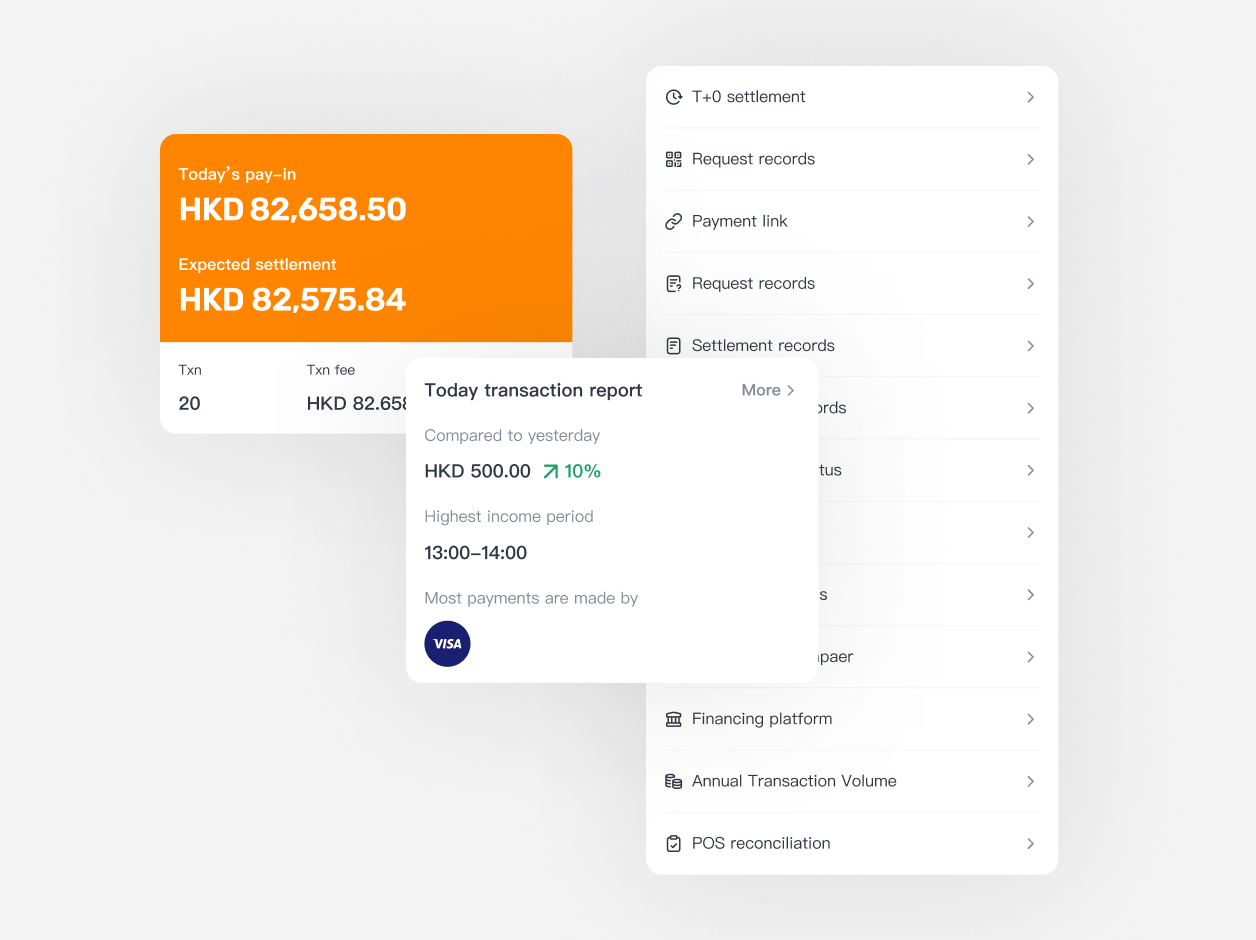Screen dimensions: 1256x940
Task: Expand the T+0 settlement row chevron
Action: [1030, 97]
